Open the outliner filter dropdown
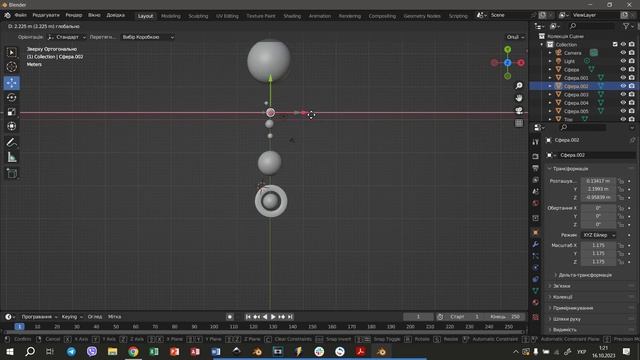 pyautogui.click(x=628, y=26)
